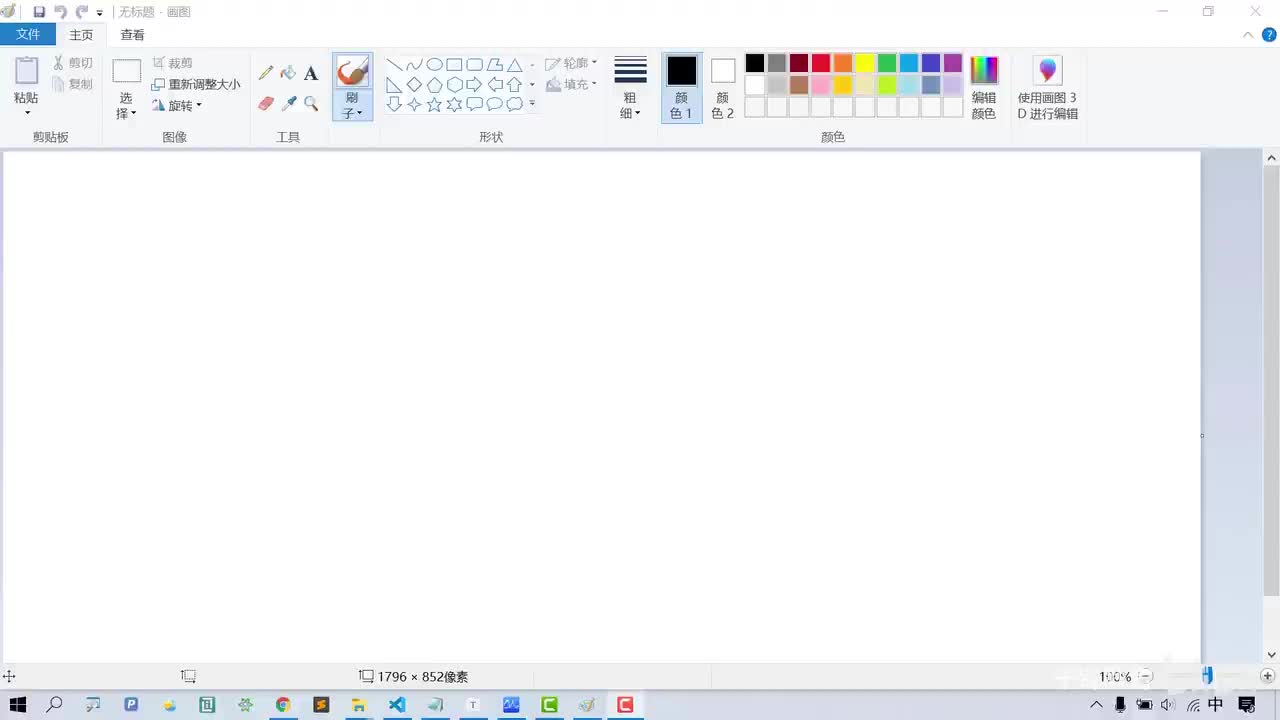Image resolution: width=1280 pixels, height=720 pixels.
Task: Open the 轮廓 outline dropdown
Action: (x=571, y=63)
